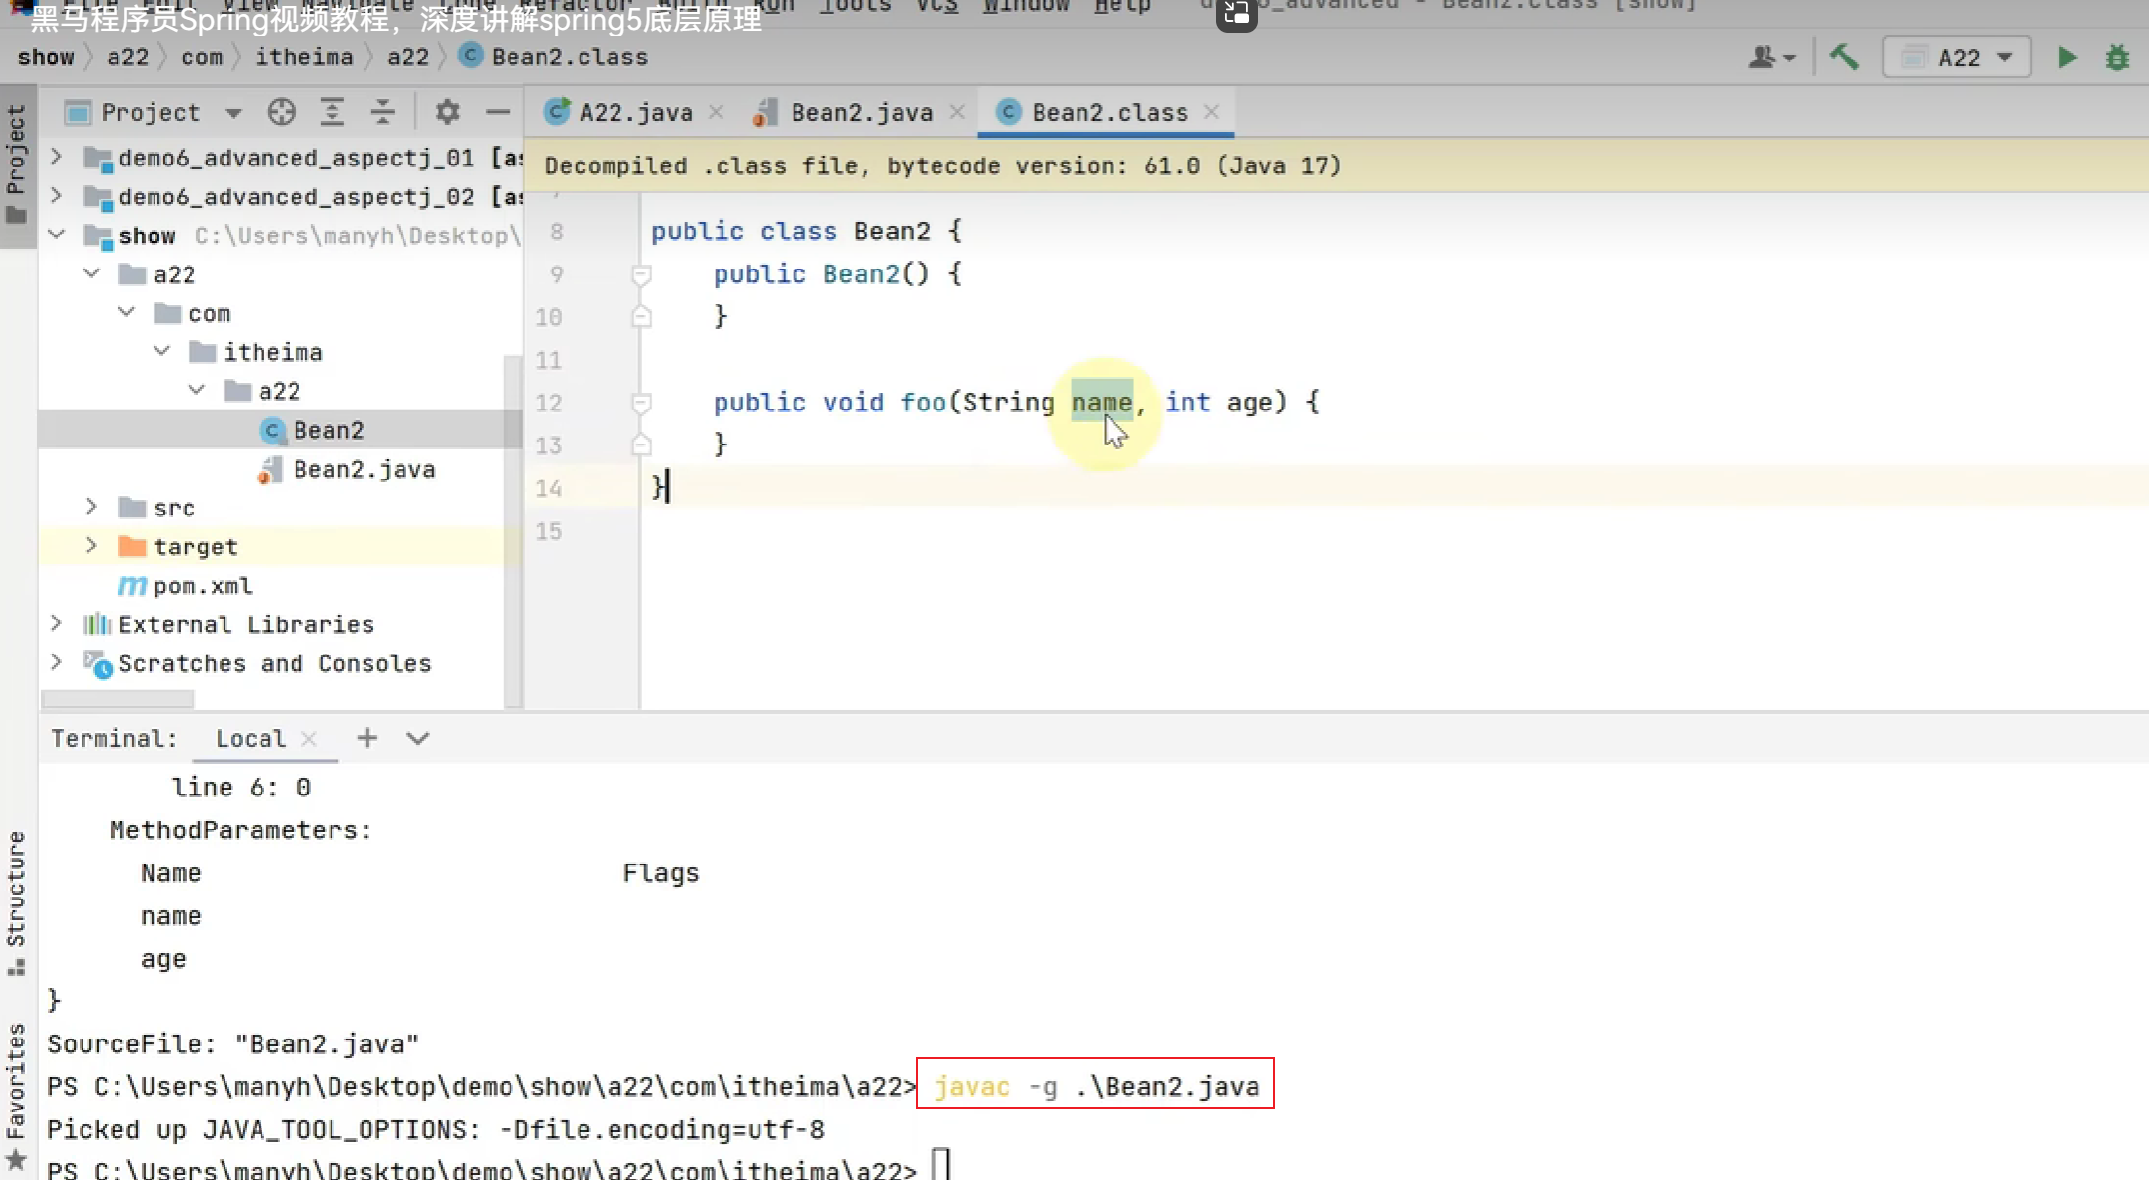This screenshot has width=2149, height=1180.
Task: Close the Bean2.java tab
Action: click(957, 112)
